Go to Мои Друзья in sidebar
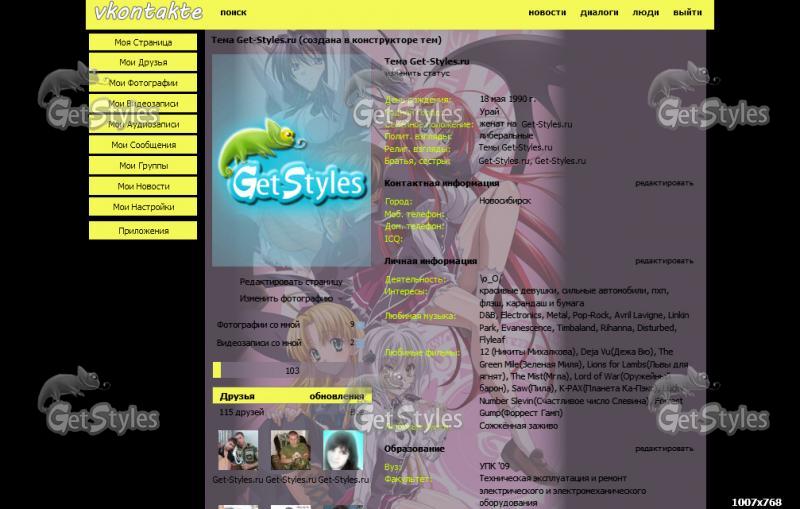This screenshot has height=509, width=800. pyautogui.click(x=143, y=62)
